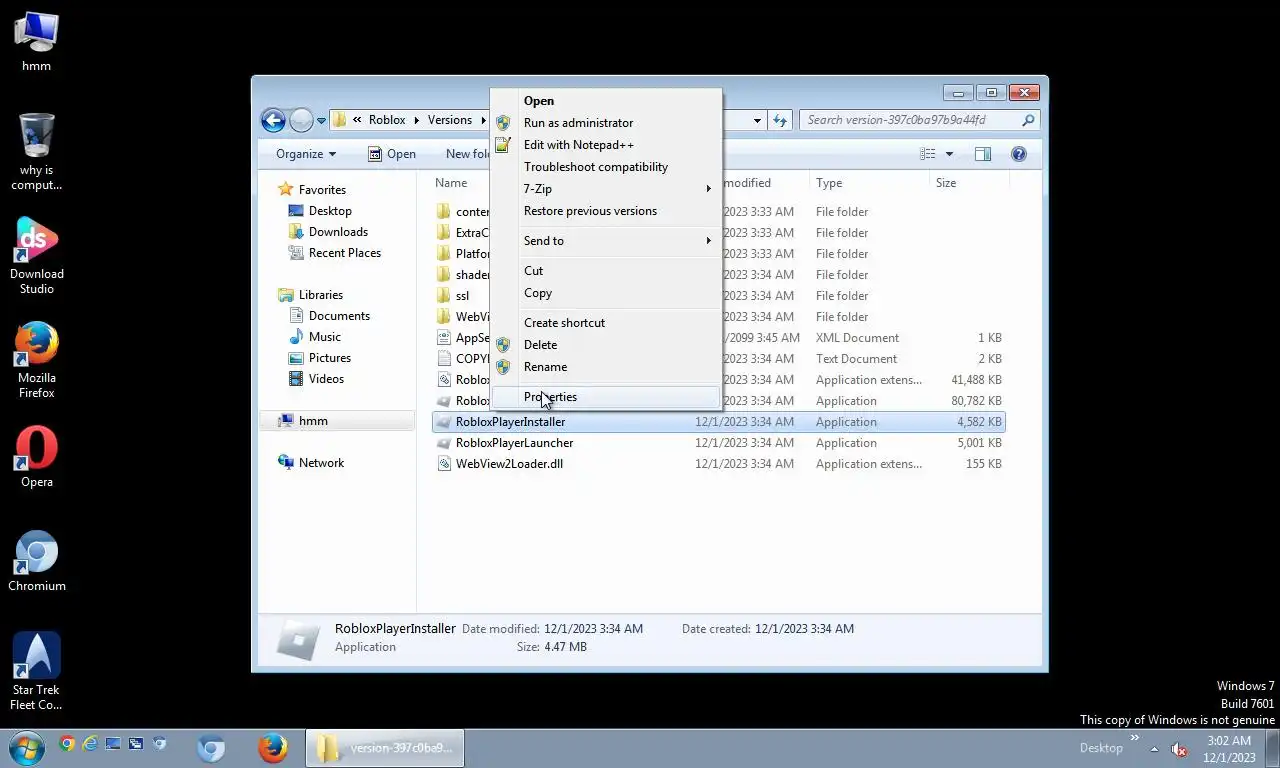The height and width of the screenshot is (768, 1280).
Task: Click the magnifier icon in search box
Action: click(x=1028, y=120)
